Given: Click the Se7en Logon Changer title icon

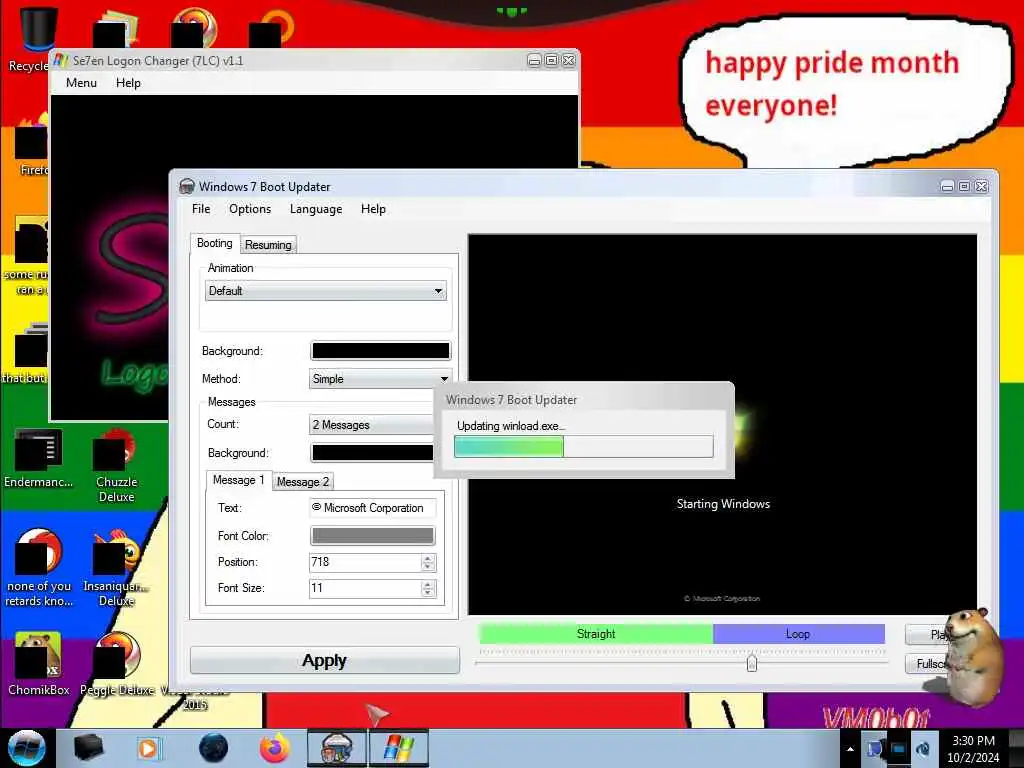Looking at the screenshot, I should coord(61,61).
